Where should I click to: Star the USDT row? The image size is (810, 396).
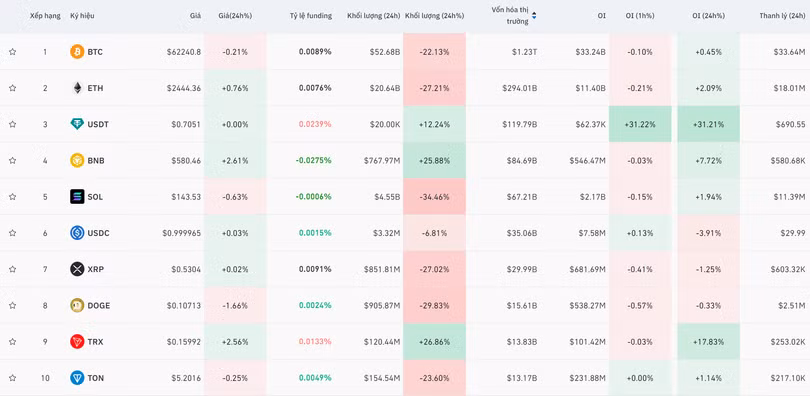tap(12, 124)
